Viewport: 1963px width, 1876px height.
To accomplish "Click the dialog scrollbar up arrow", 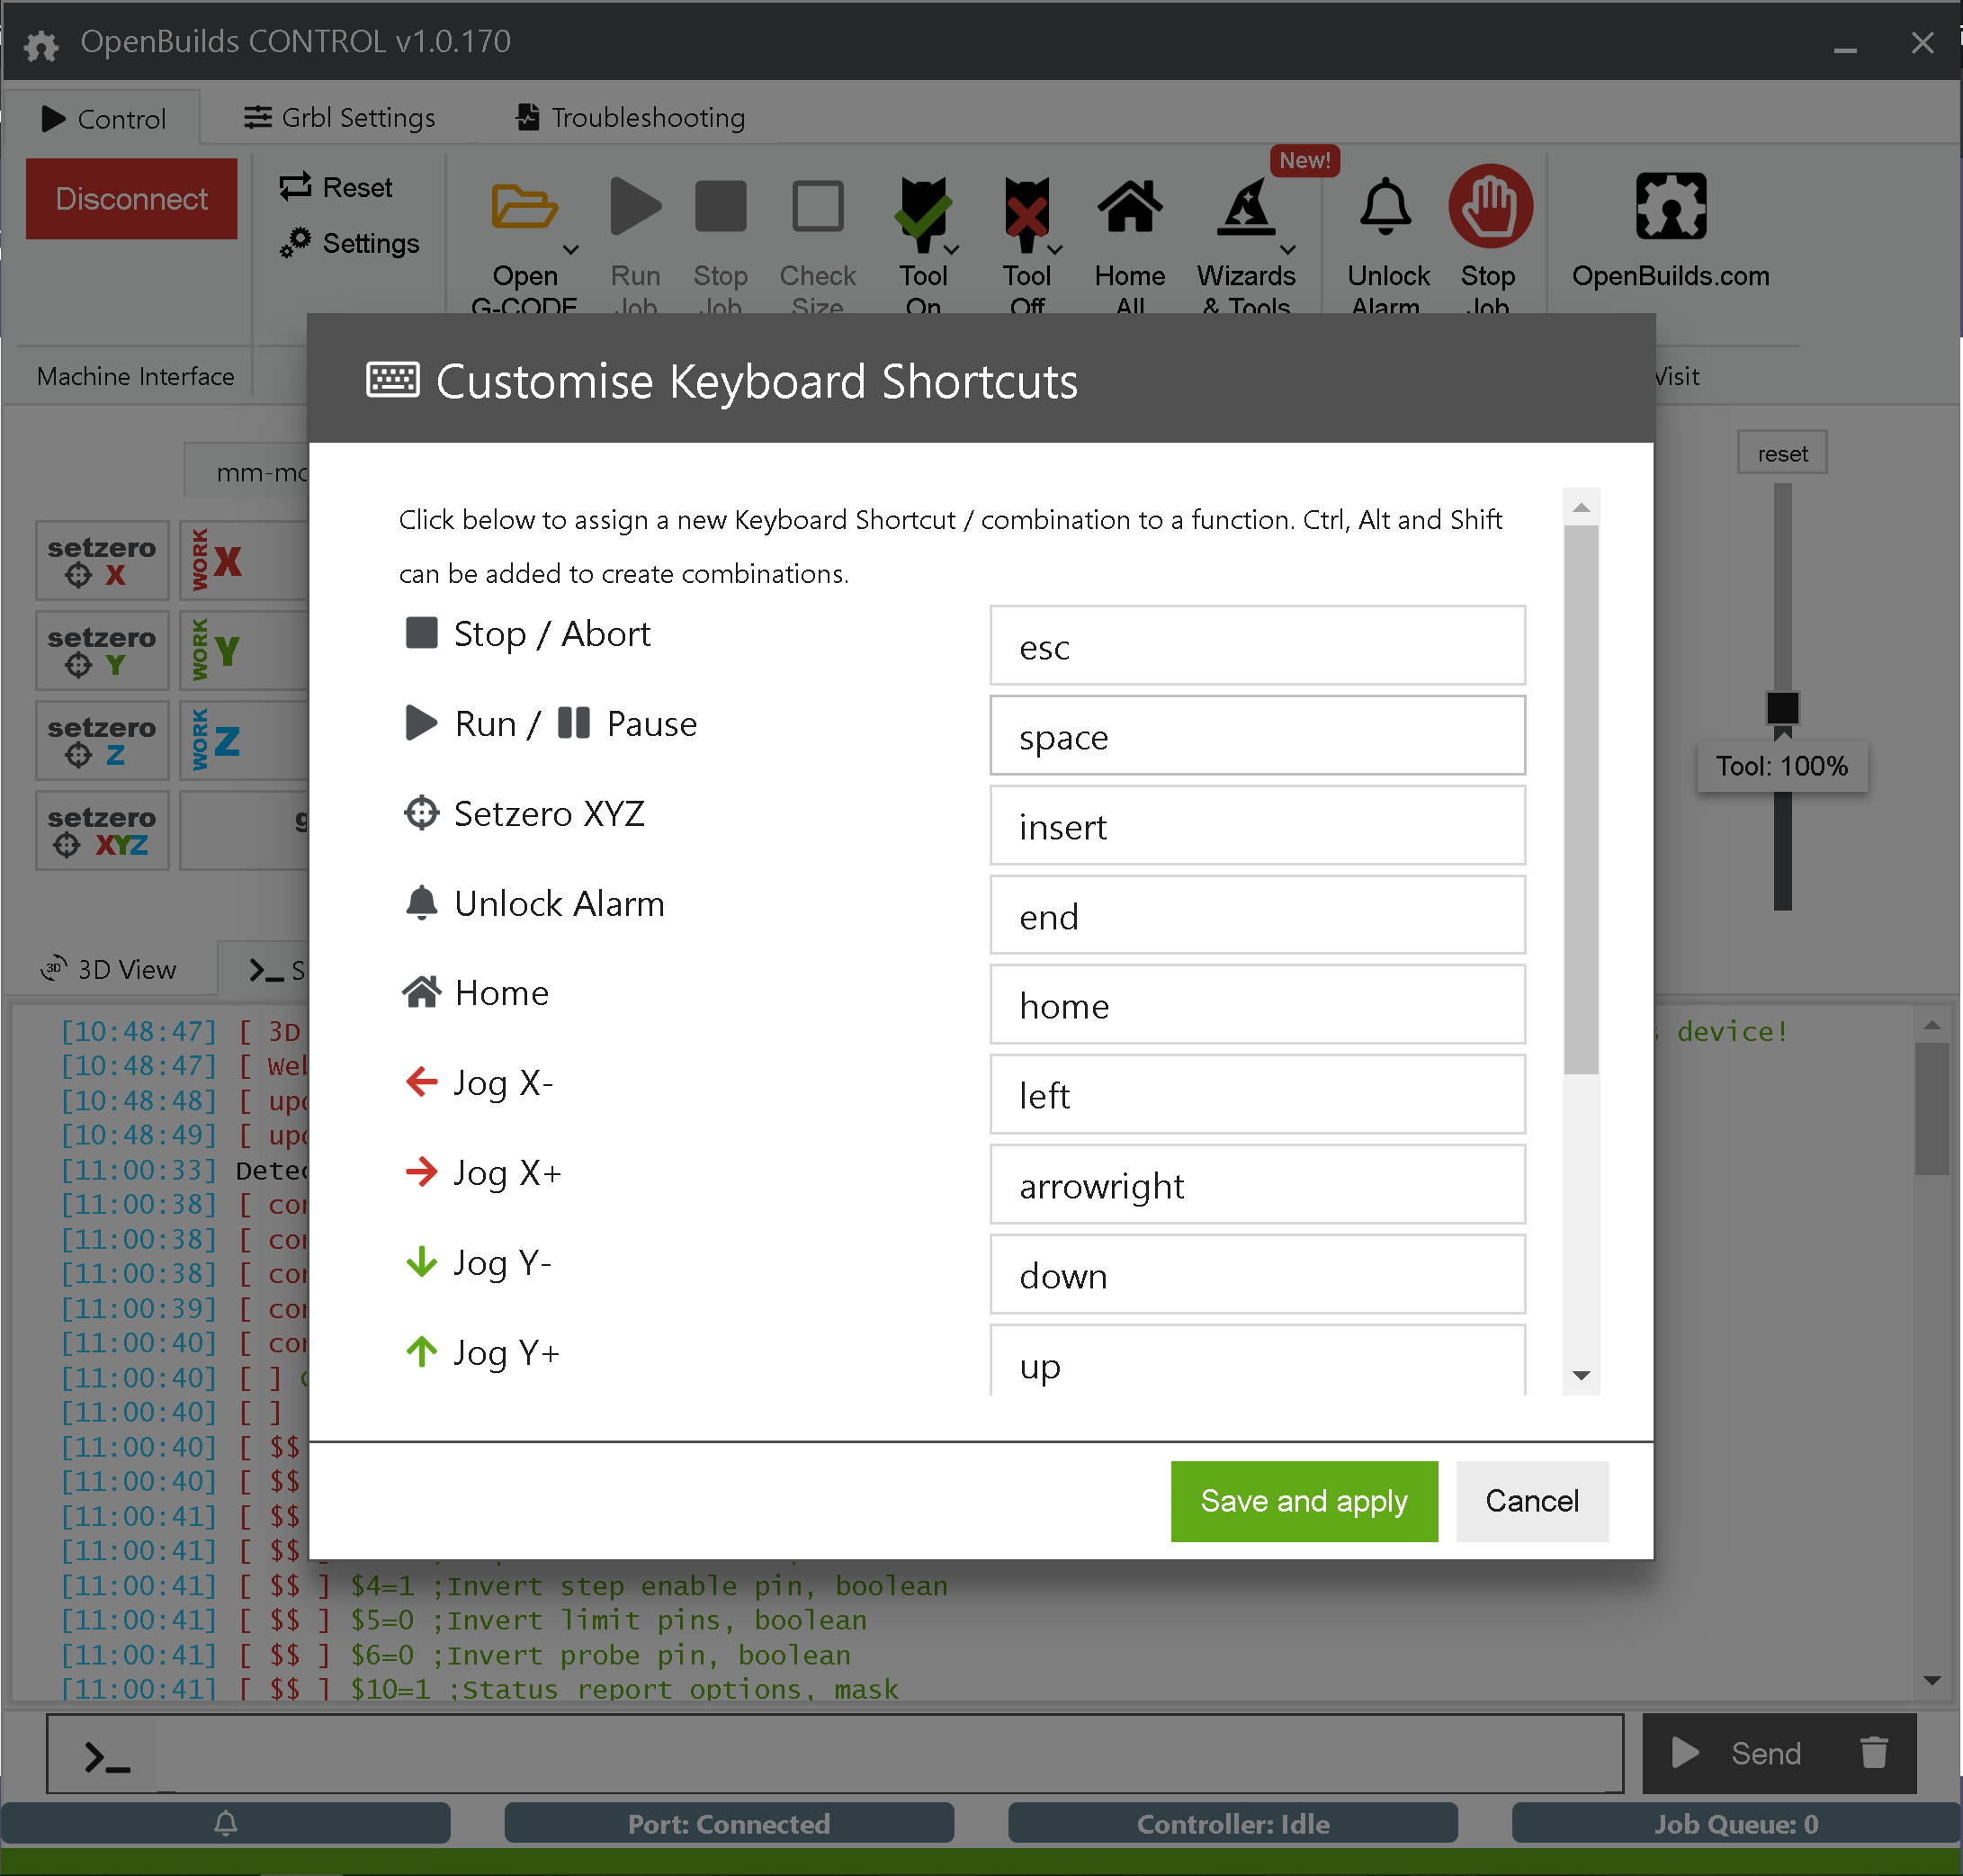I will (1580, 507).
